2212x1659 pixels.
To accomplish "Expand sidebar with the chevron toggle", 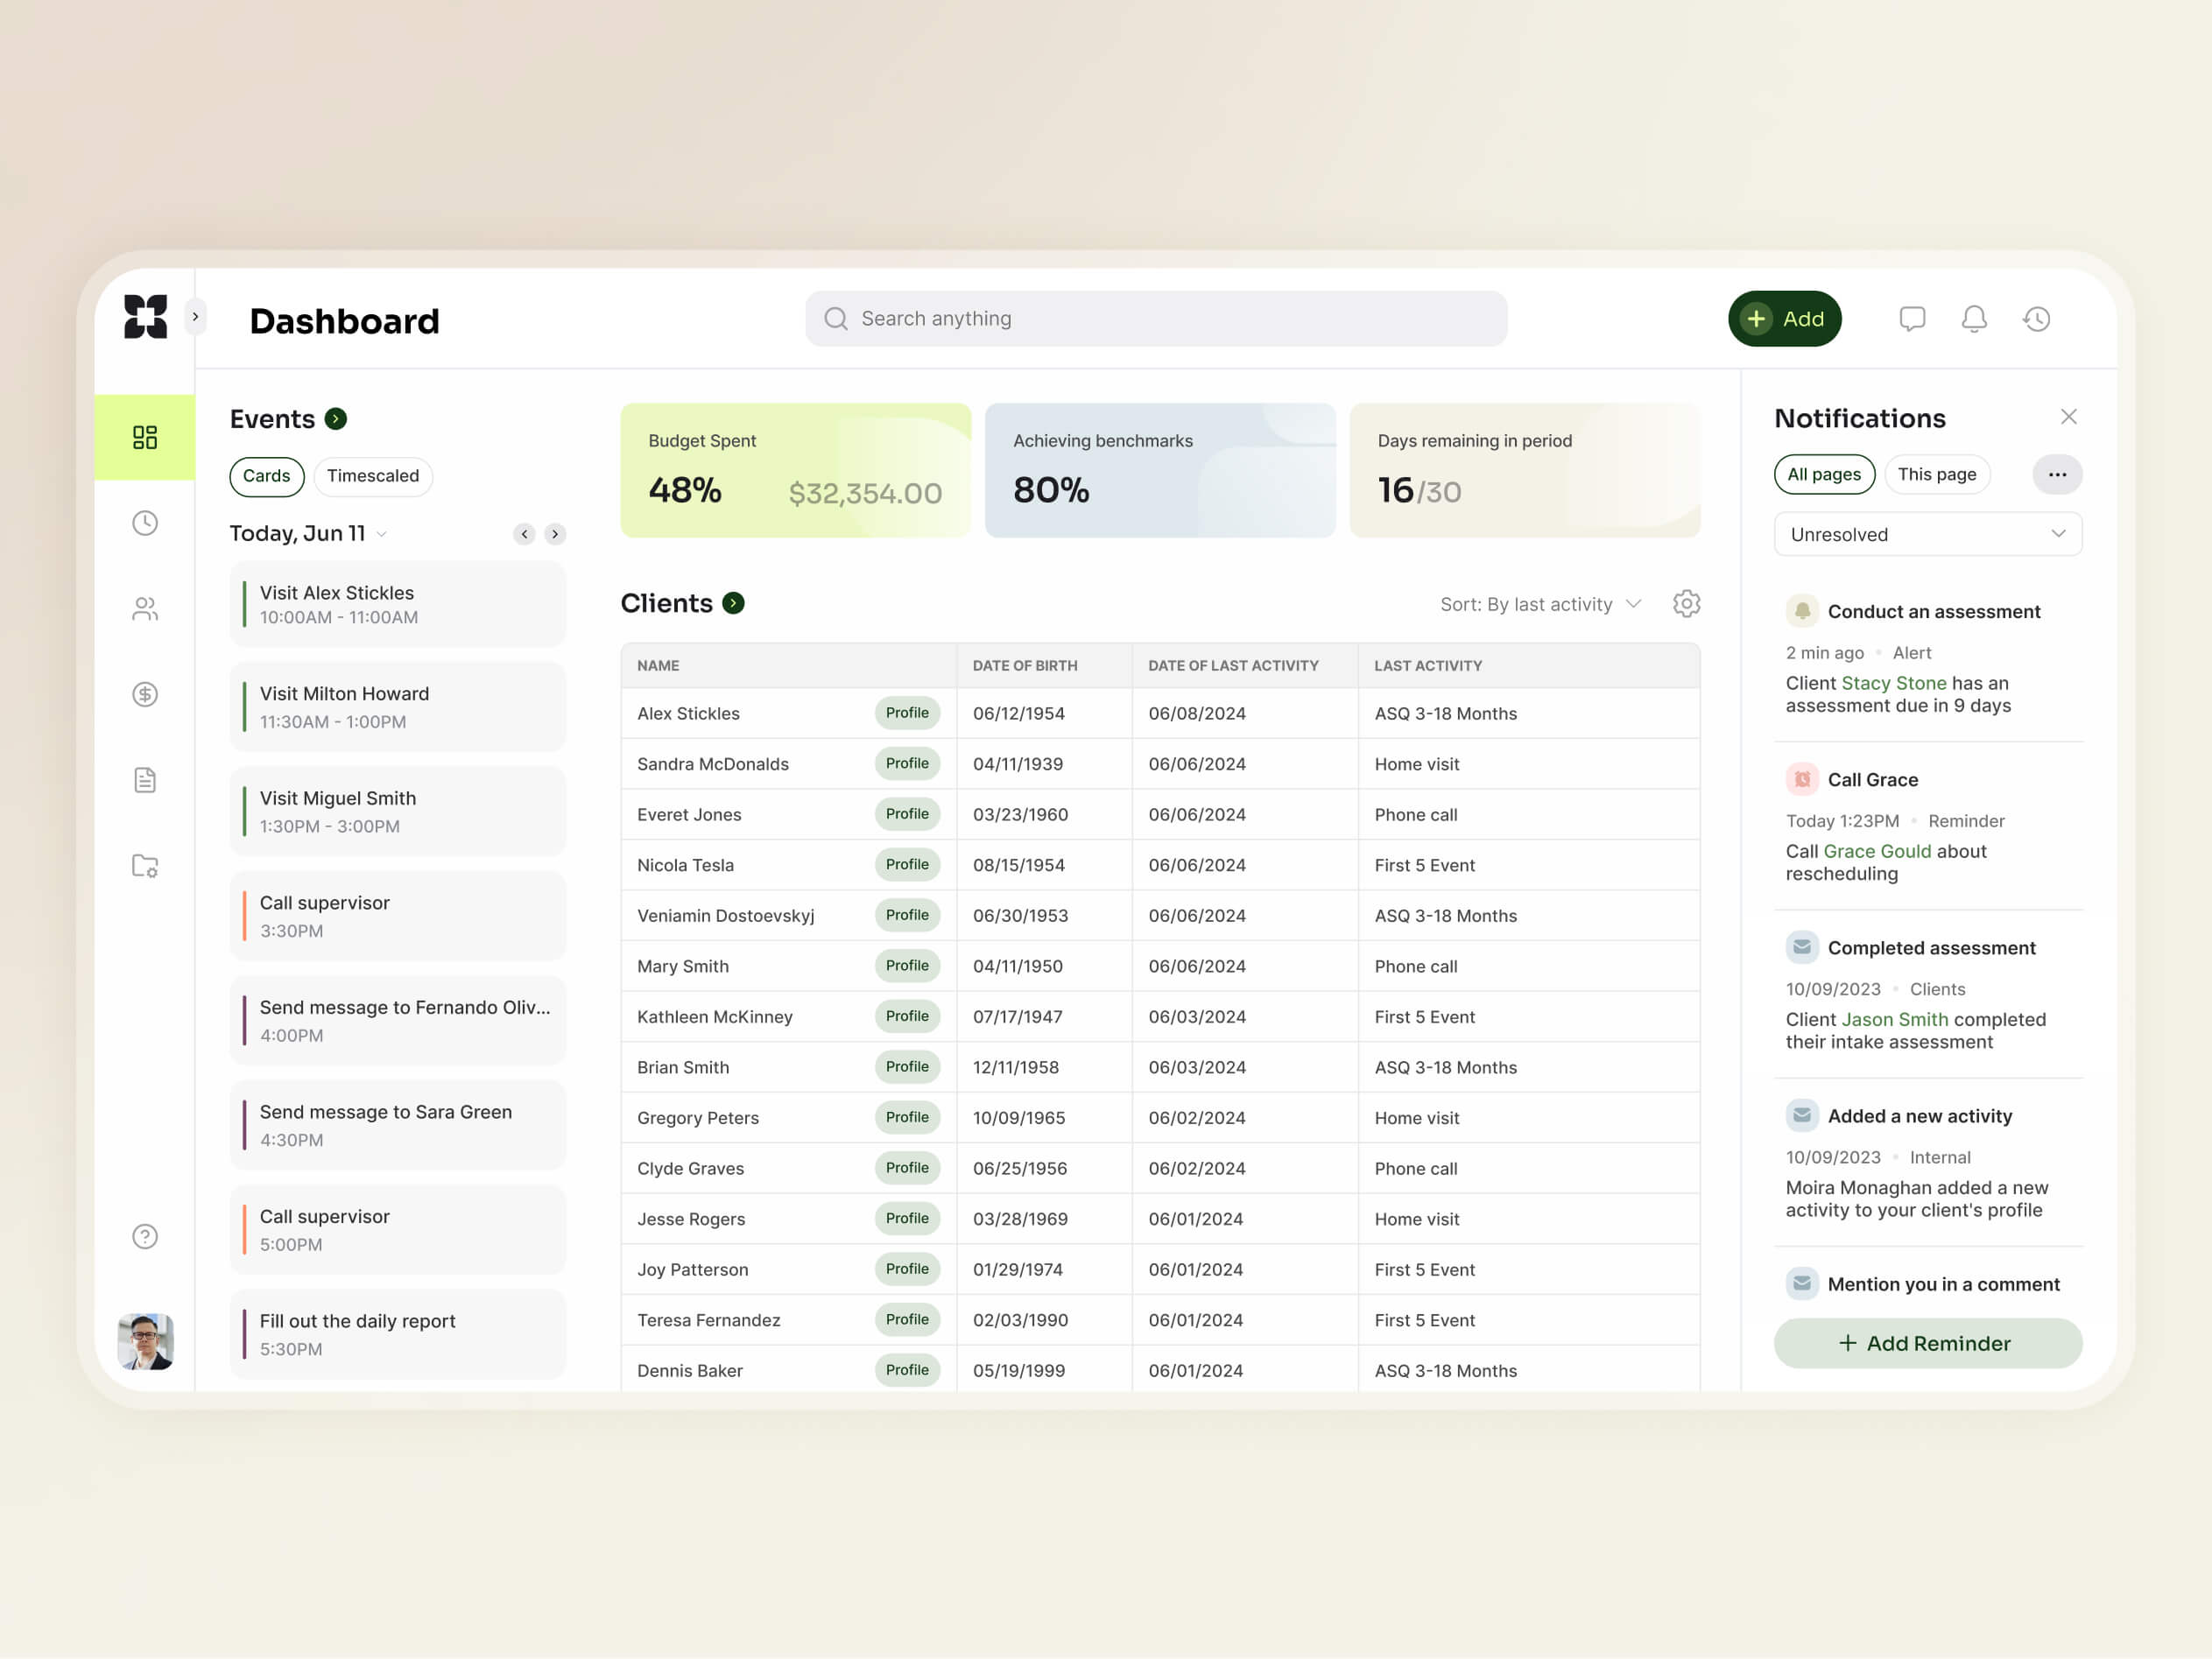I will click(x=195, y=317).
